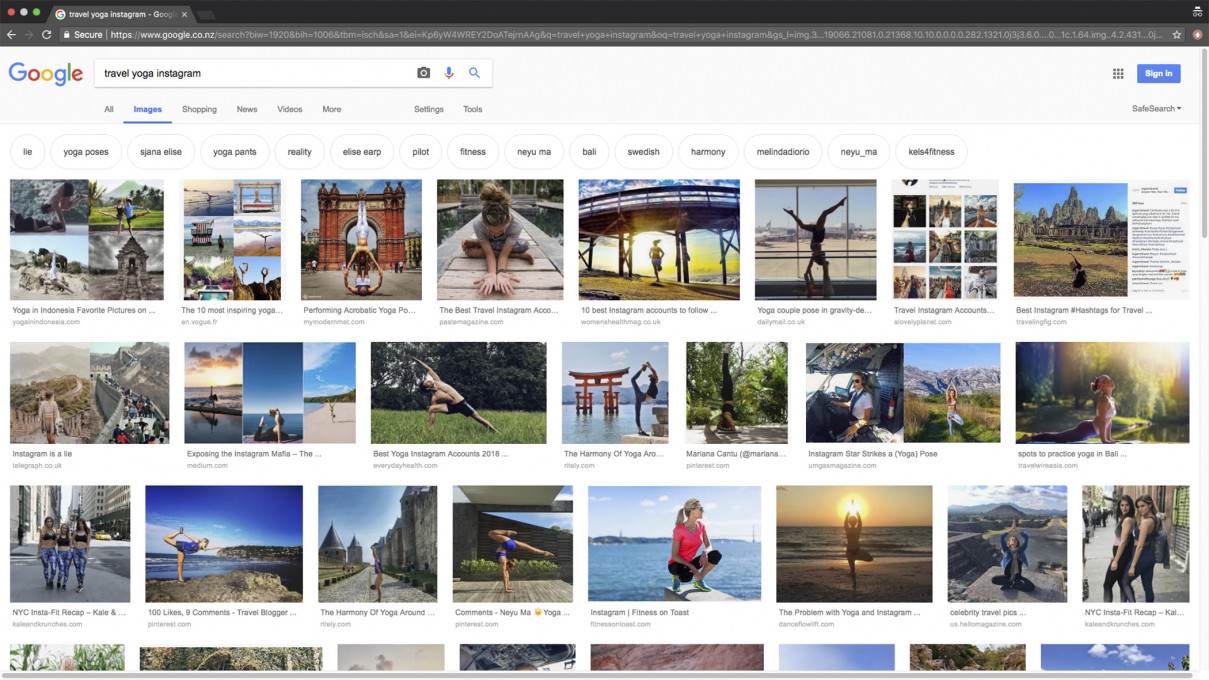Open the Vogue 10 most inspiring yoga thumbnail
1209x680 pixels.
(232, 240)
